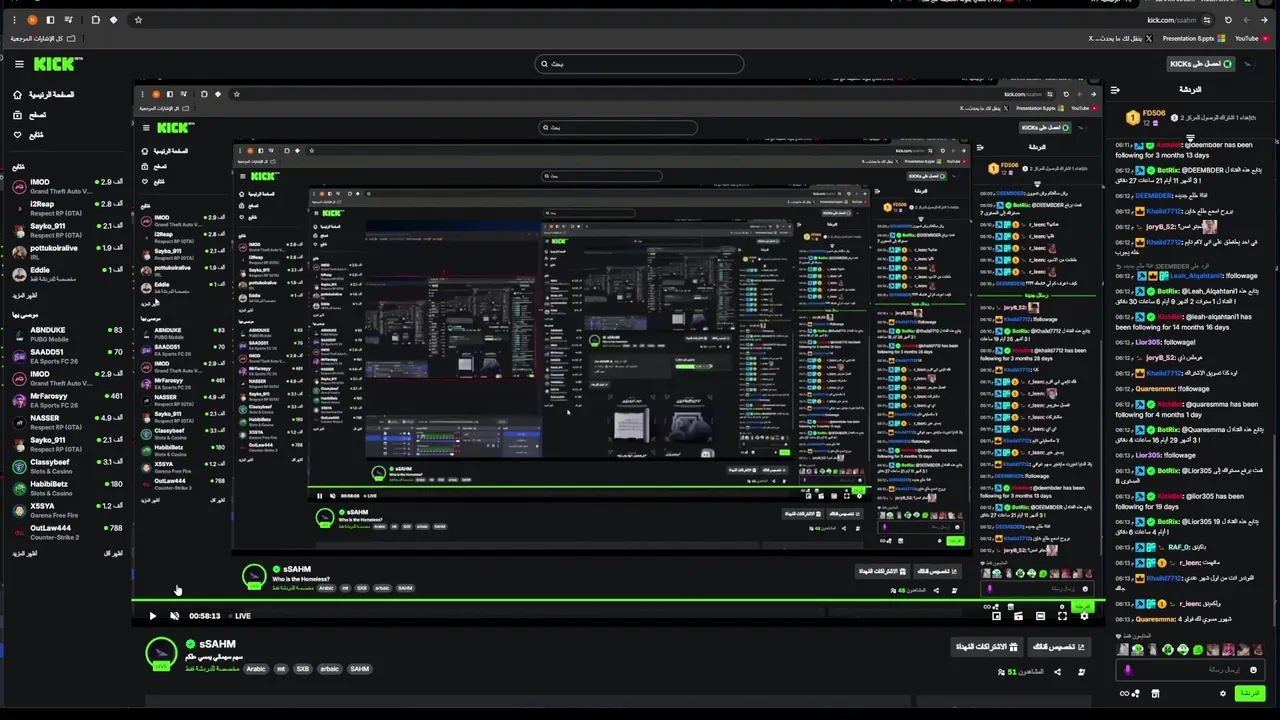This screenshot has height=720, width=1280.
Task: Open the X bookmark in bookmarks bar
Action: [x=1121, y=39]
